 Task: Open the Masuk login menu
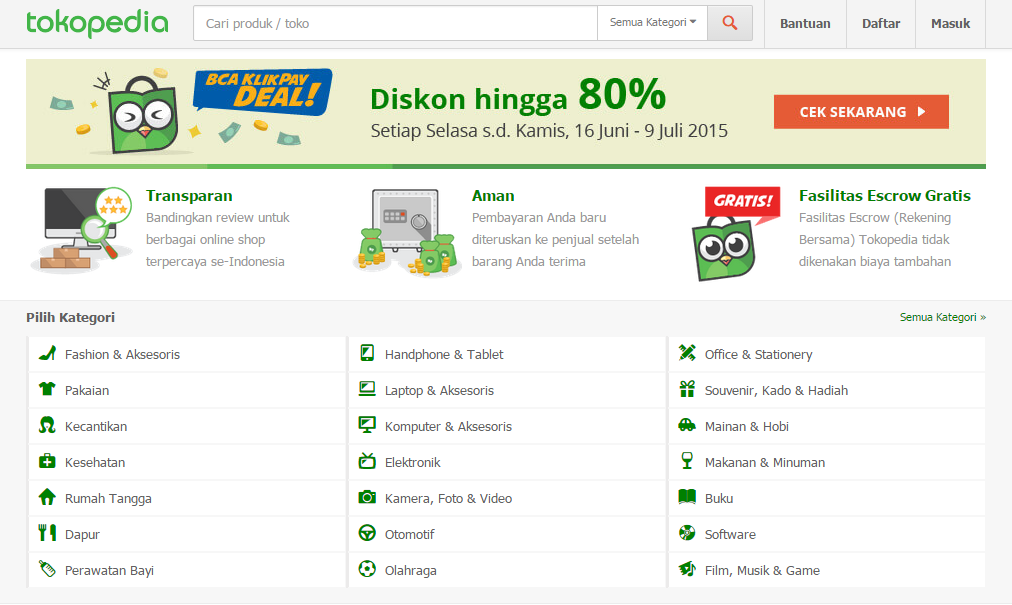pyautogui.click(x=950, y=24)
